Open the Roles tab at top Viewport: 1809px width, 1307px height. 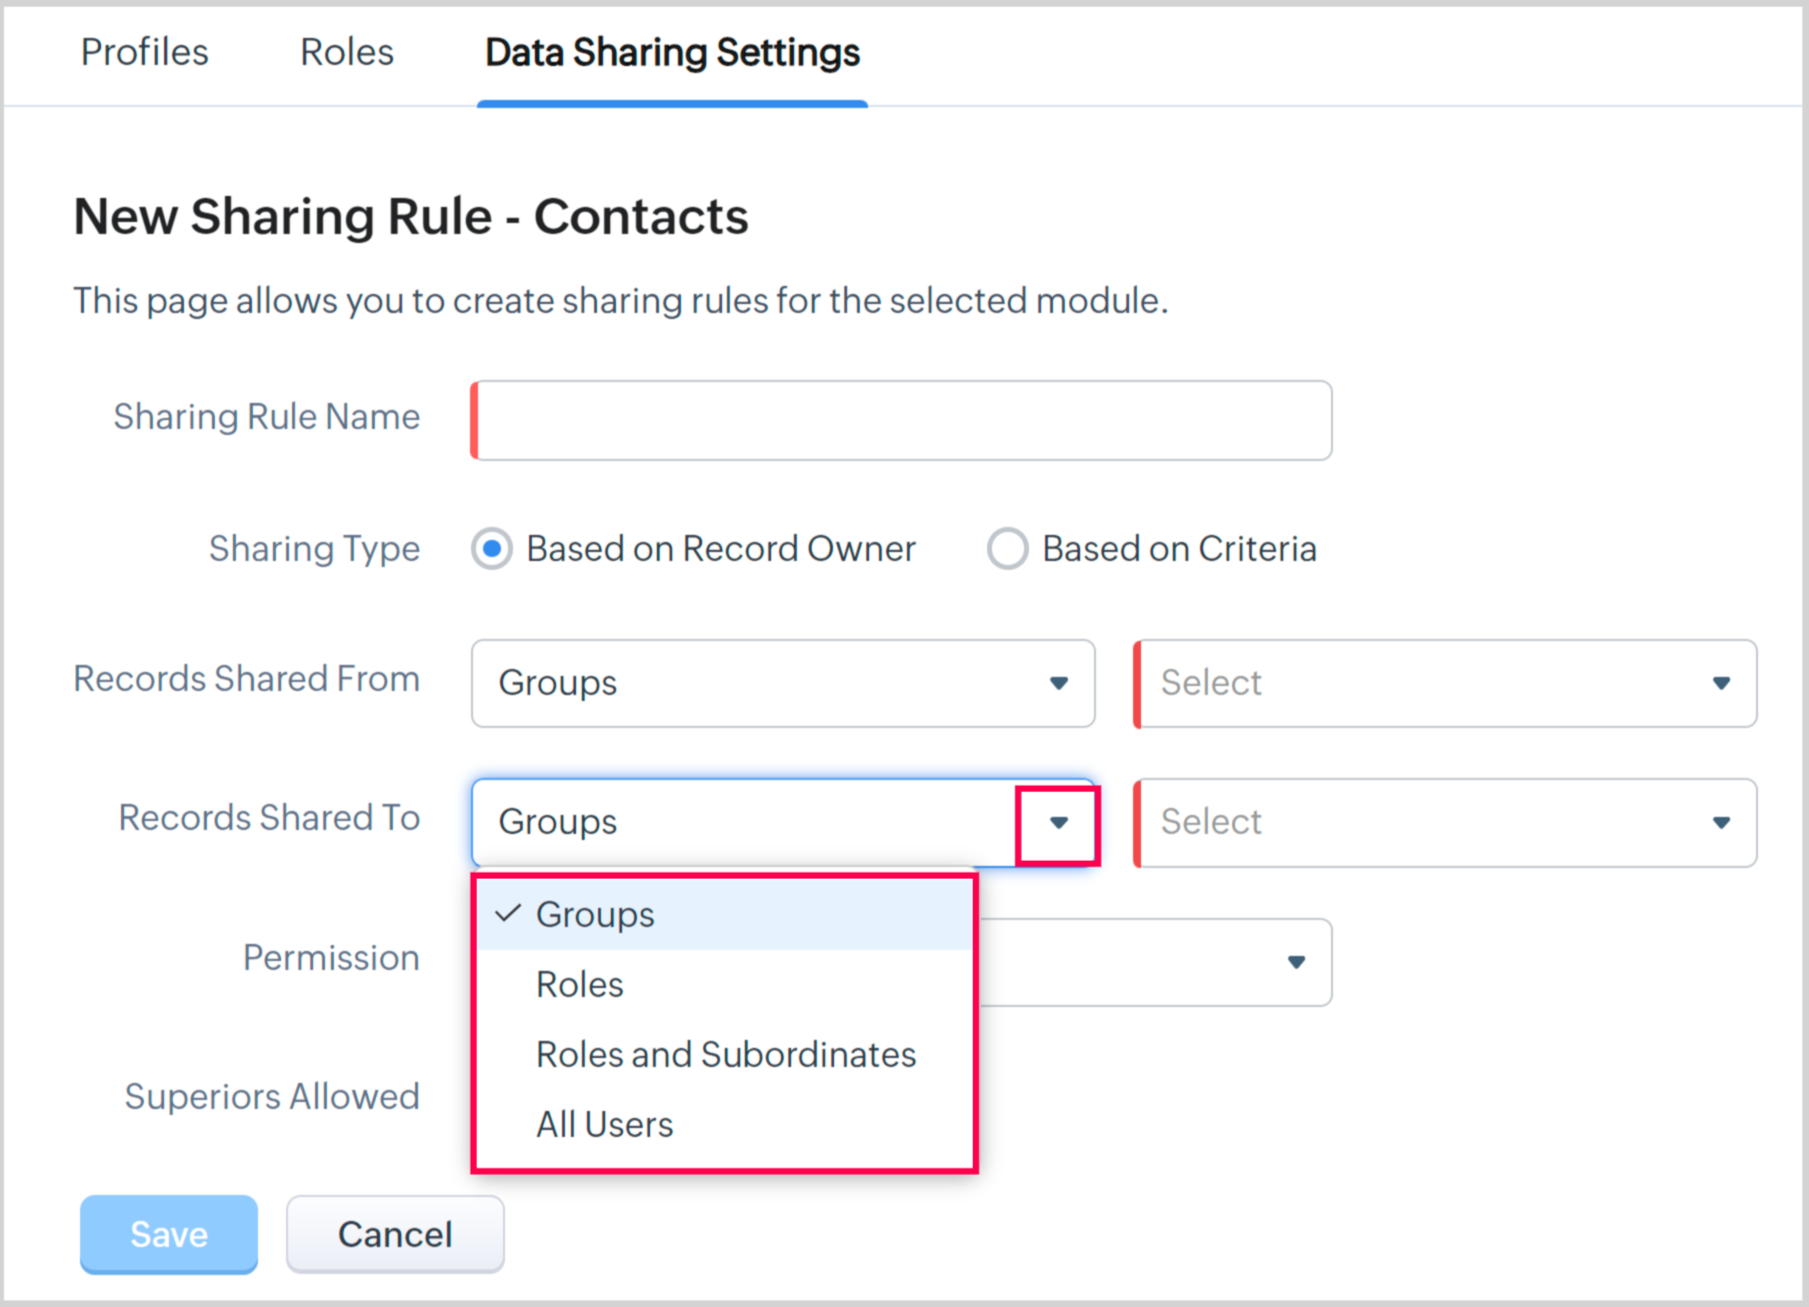pos(347,52)
